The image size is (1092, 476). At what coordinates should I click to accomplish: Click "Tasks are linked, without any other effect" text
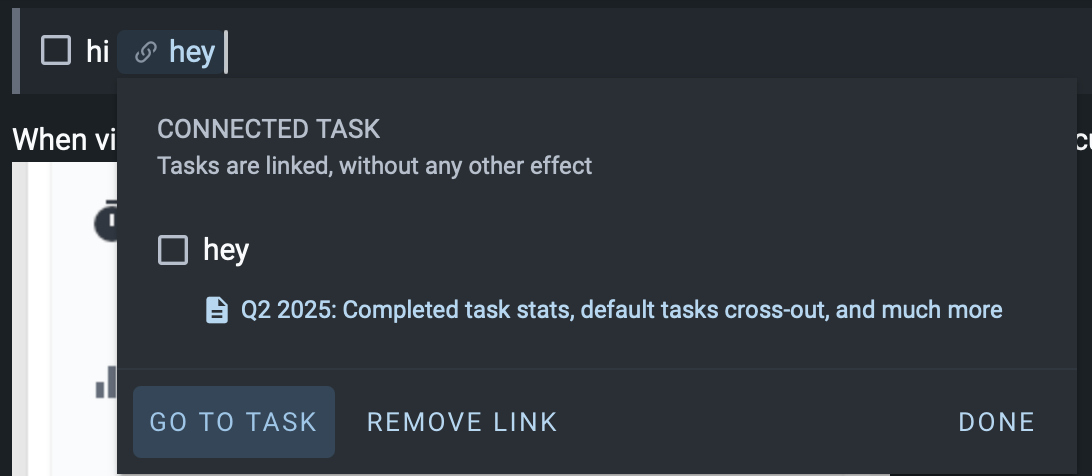pos(375,166)
